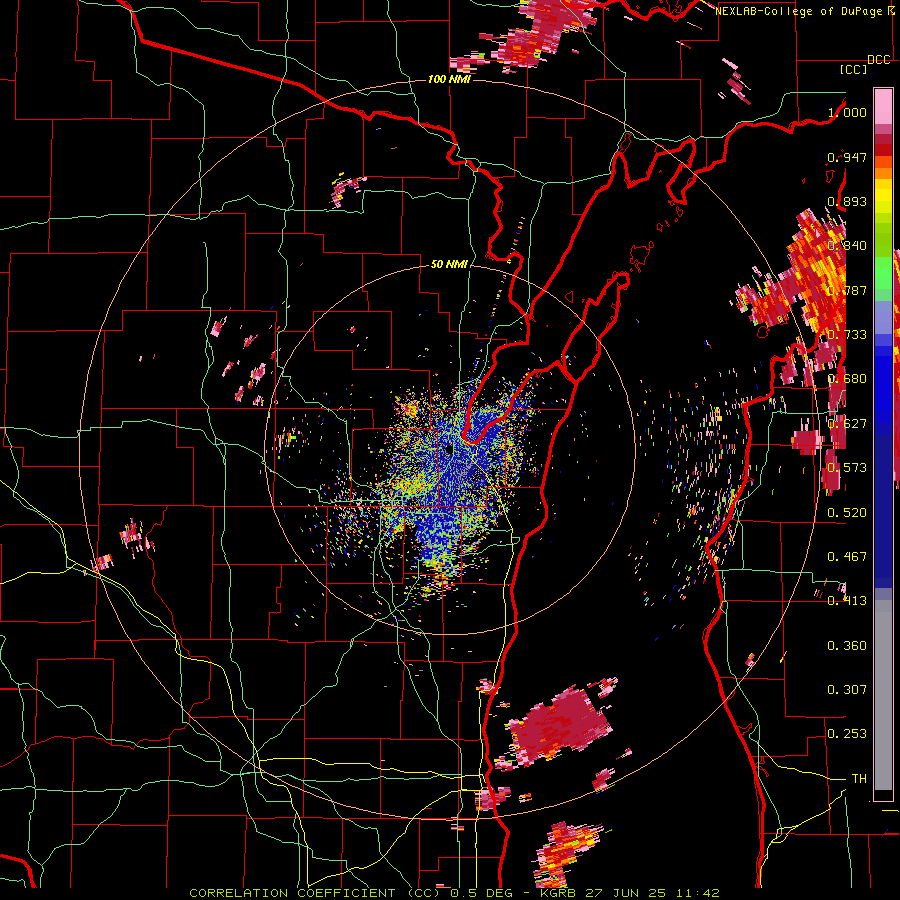Click the 0.5 DEG elevation text
900x900 pixels.
480,893
